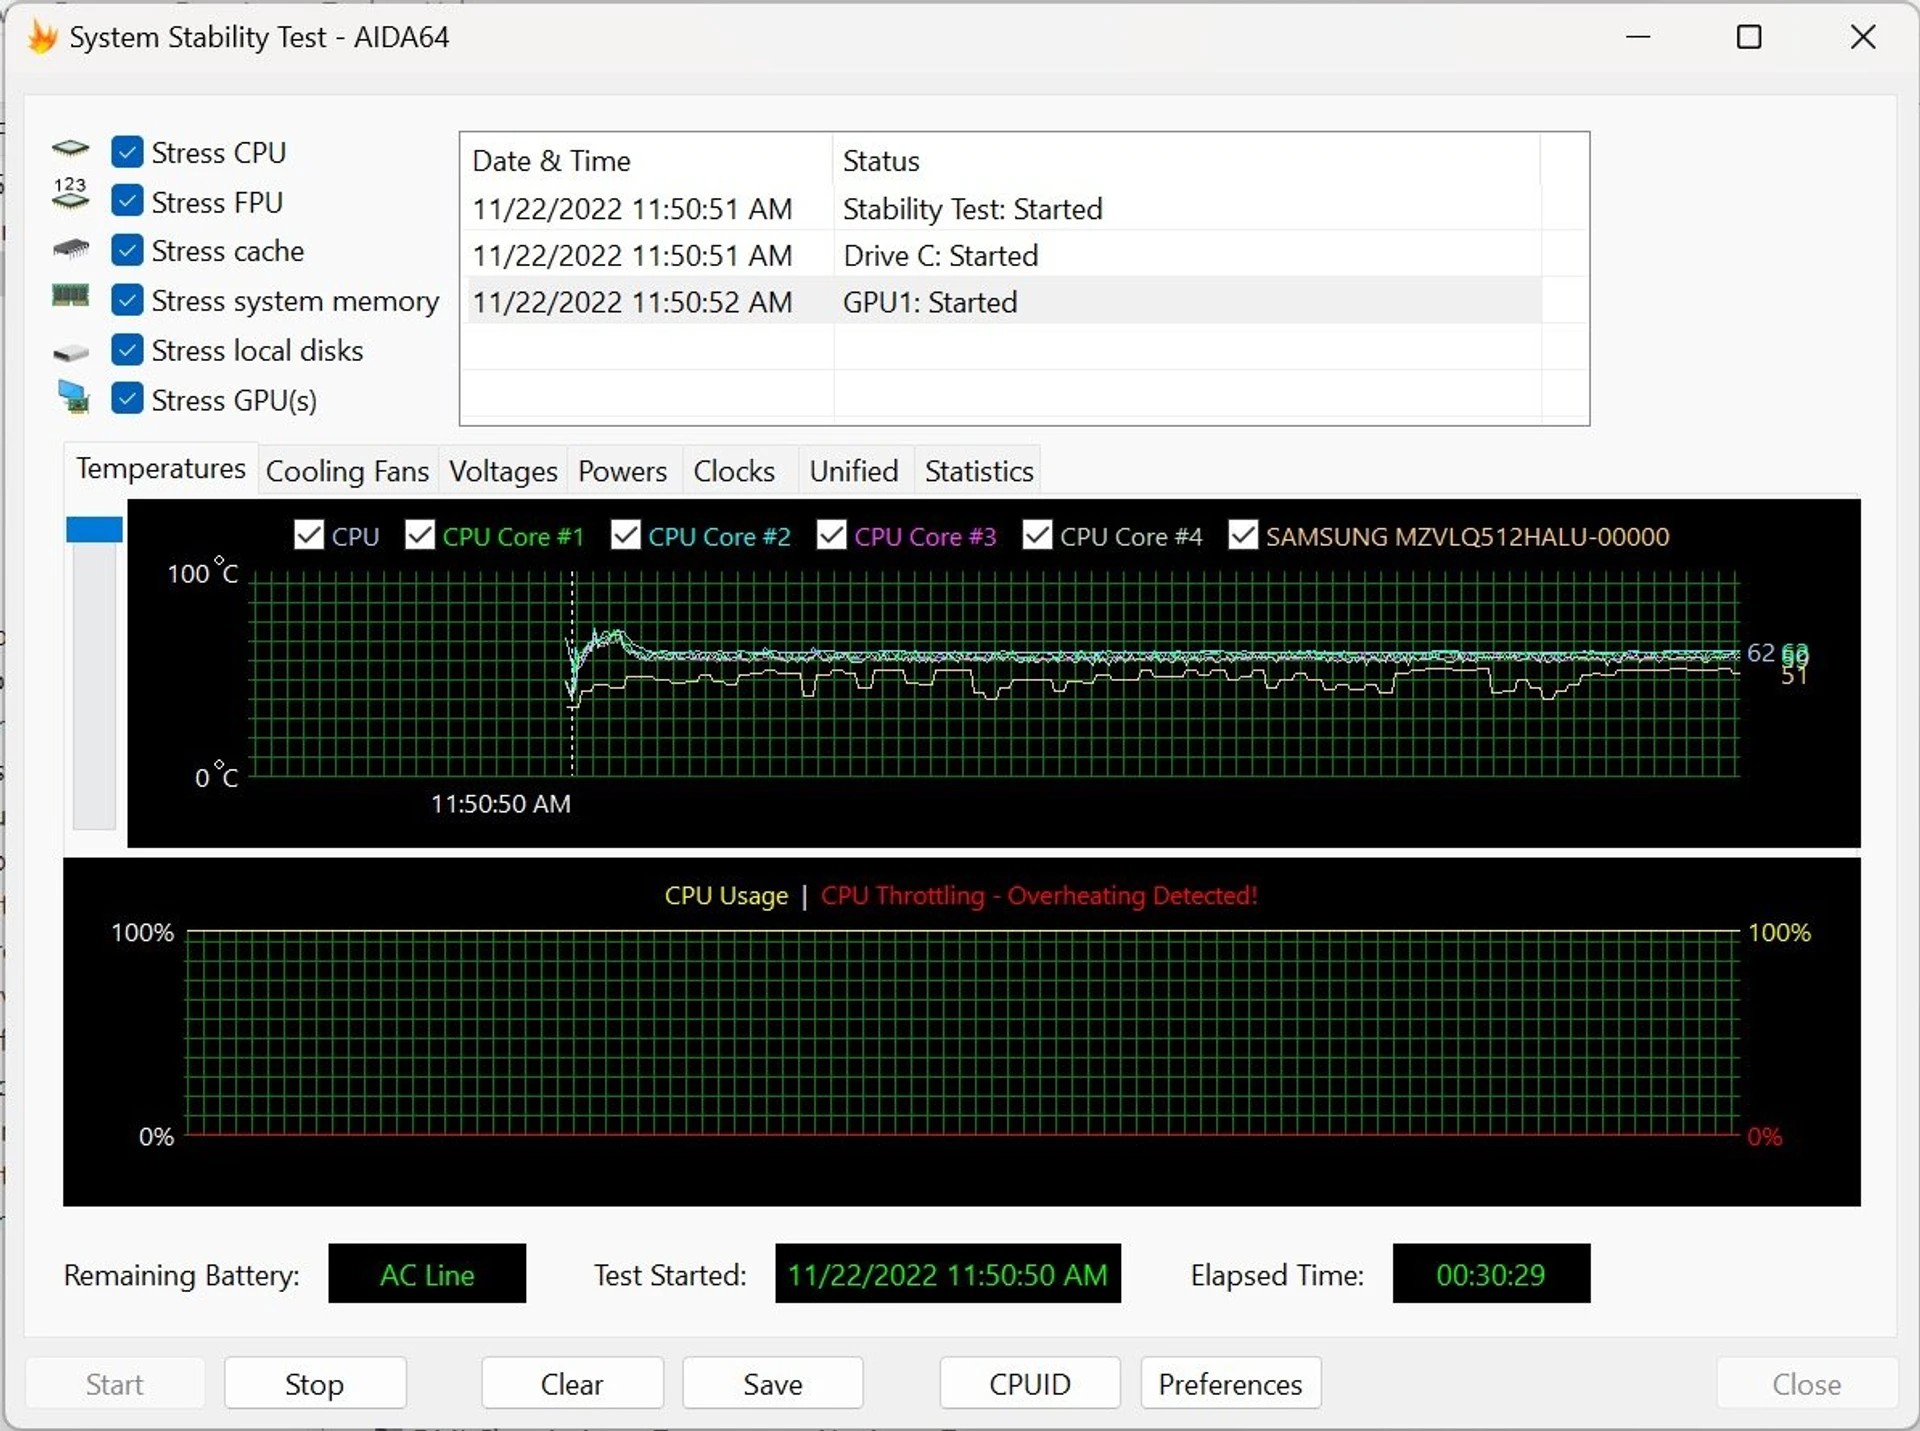Open the Statistics tab
The width and height of the screenshot is (1920, 1431).
pos(978,470)
